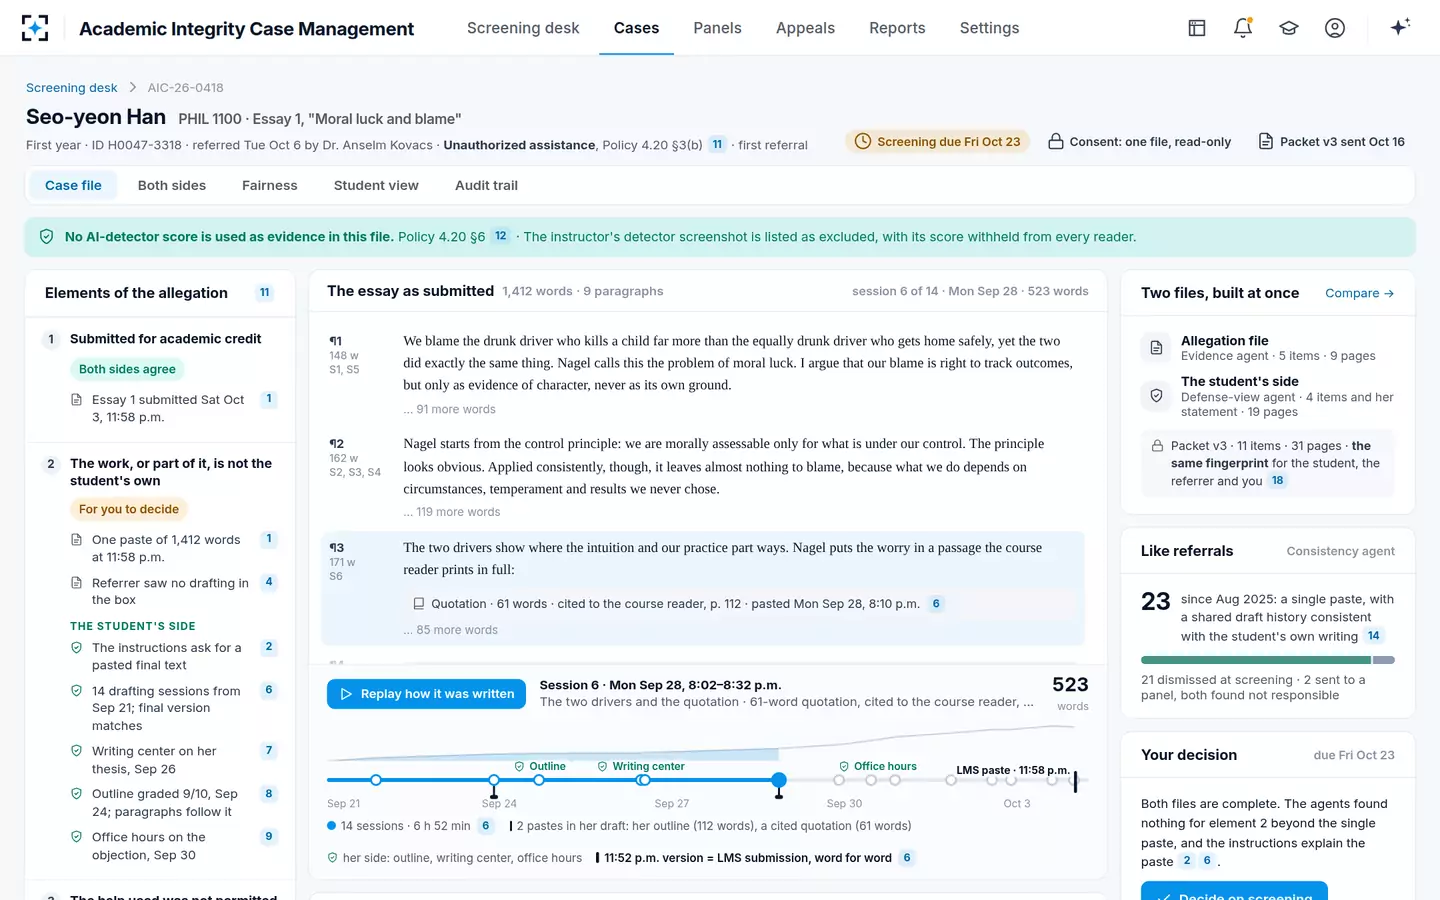Select the Student view tab
The image size is (1440, 900).
pos(376,185)
